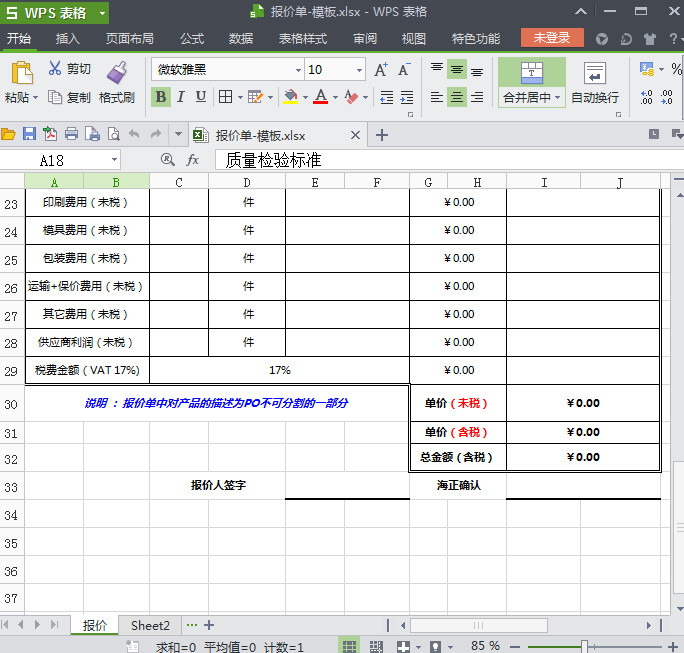Screen dimensions: 684x653
Task: Toggle align text right
Action: (x=477, y=97)
